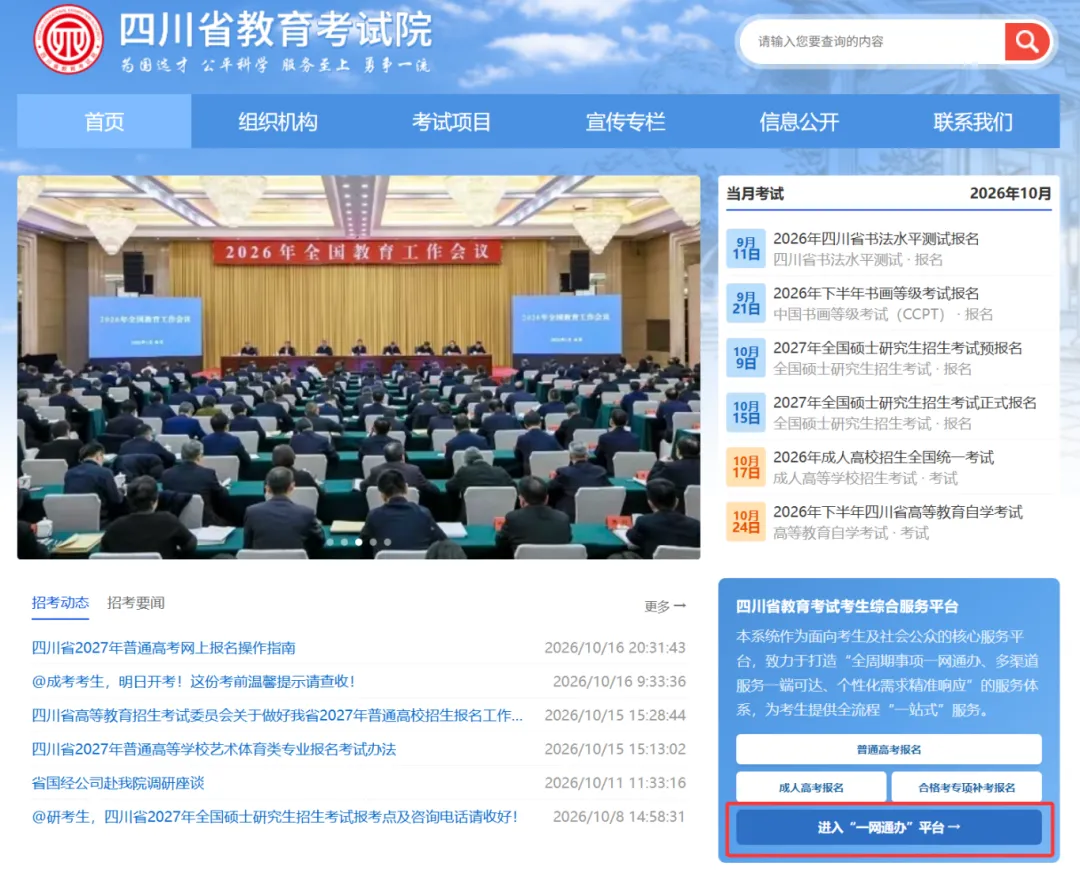Image resolution: width=1080 pixels, height=870 pixels.
Task: Open the 宣传专栏 navigation menu
Action: [625, 121]
